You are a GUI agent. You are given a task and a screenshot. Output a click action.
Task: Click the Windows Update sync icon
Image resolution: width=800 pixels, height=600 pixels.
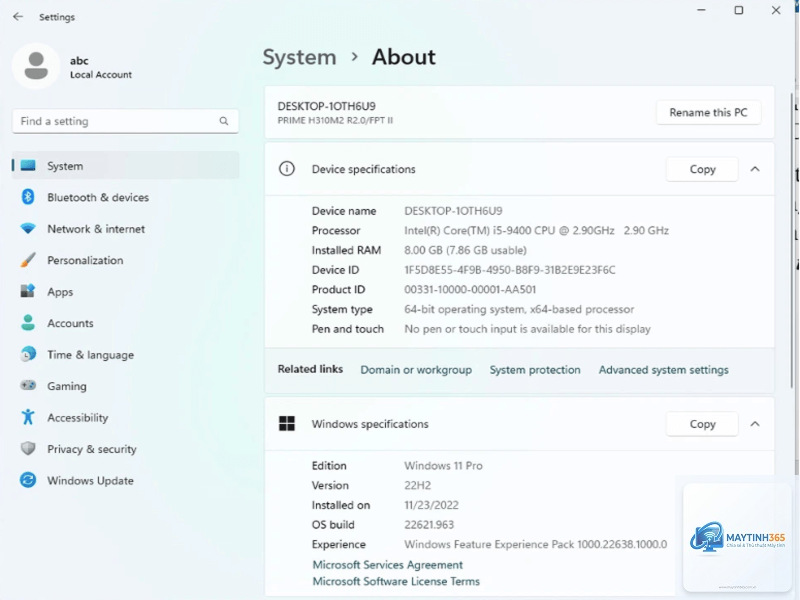click(28, 480)
